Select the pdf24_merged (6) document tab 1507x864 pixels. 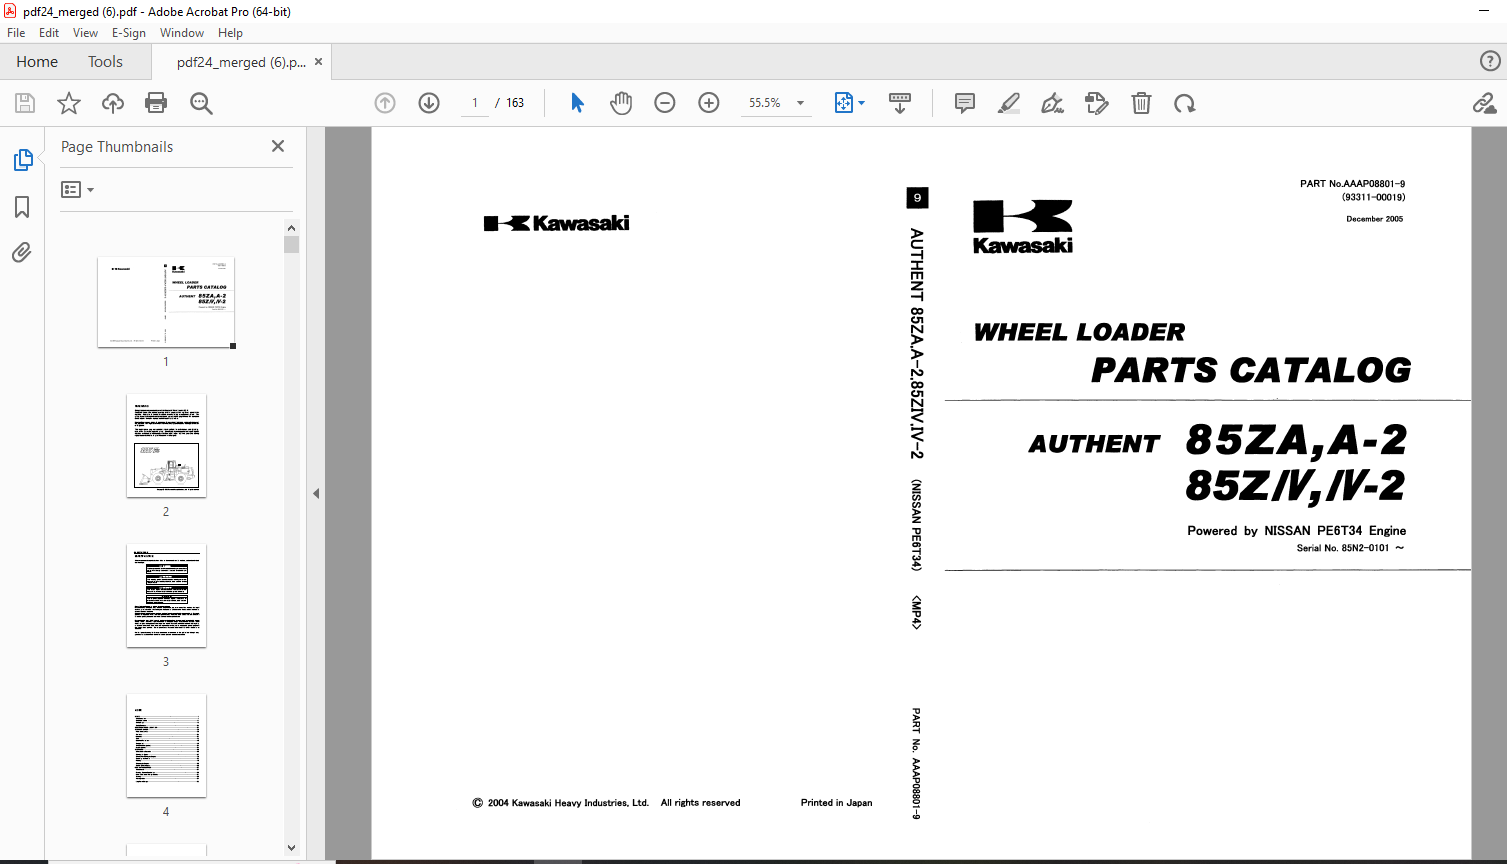click(241, 62)
